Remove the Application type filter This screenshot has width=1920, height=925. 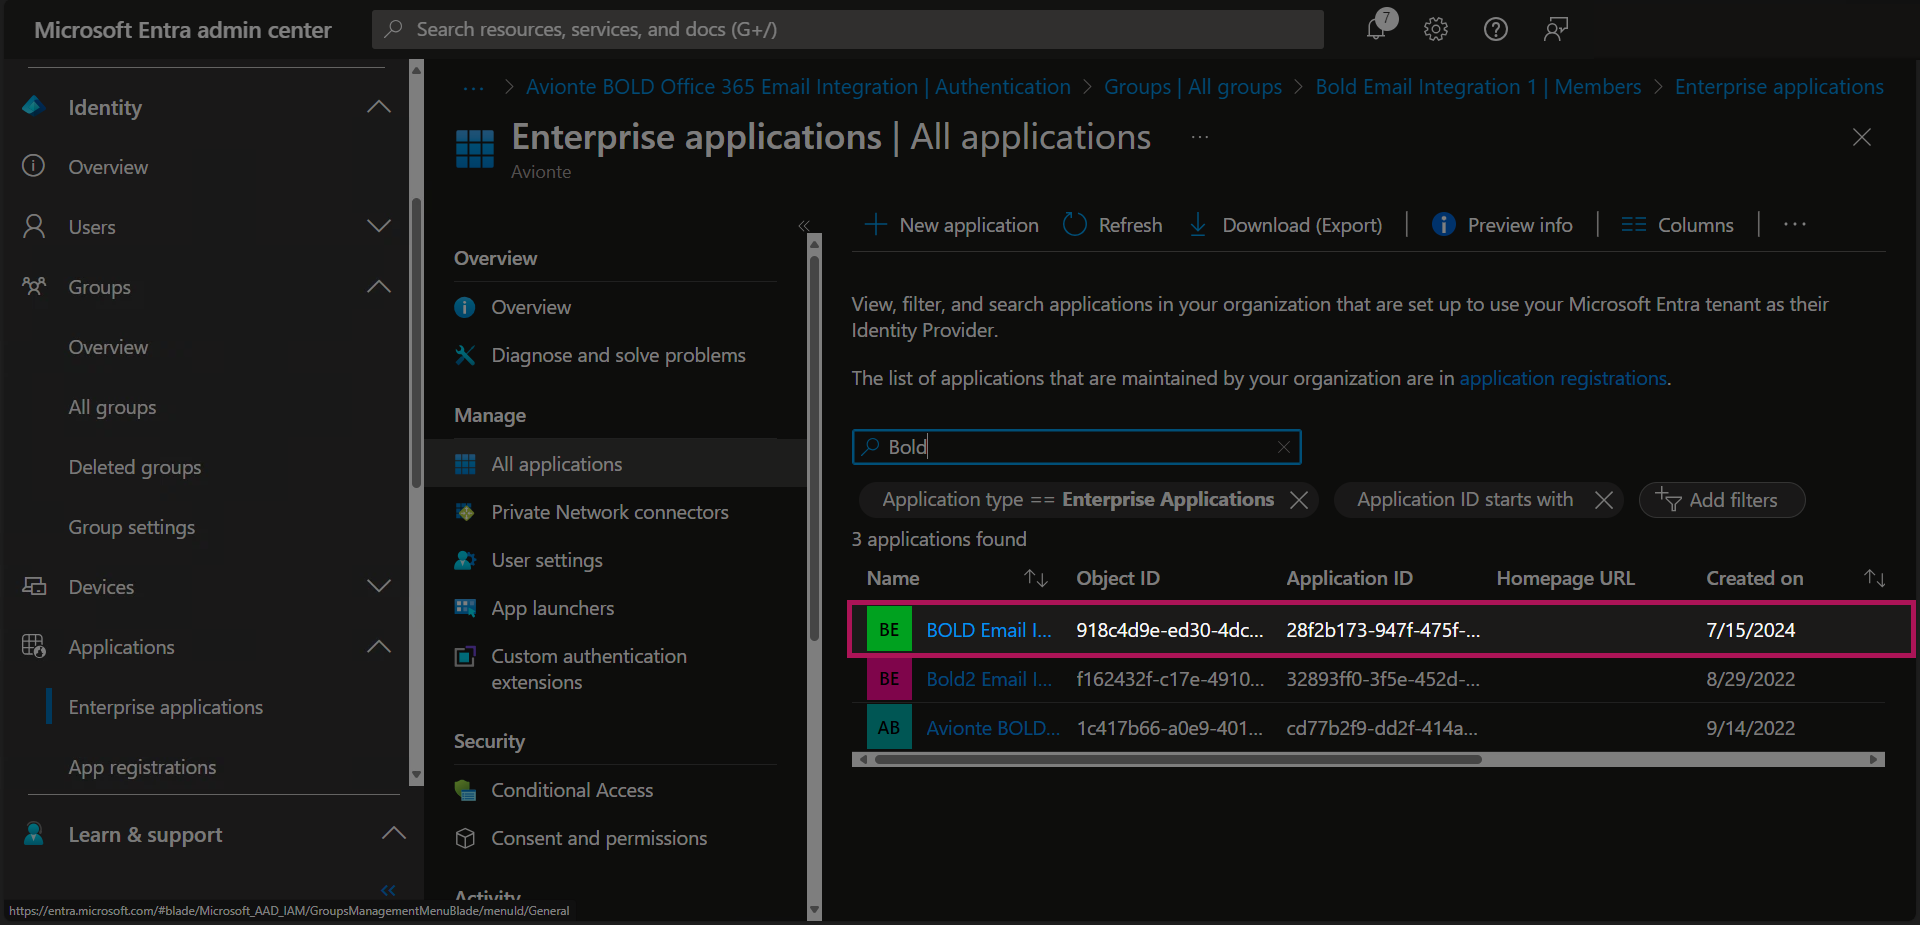tap(1299, 500)
